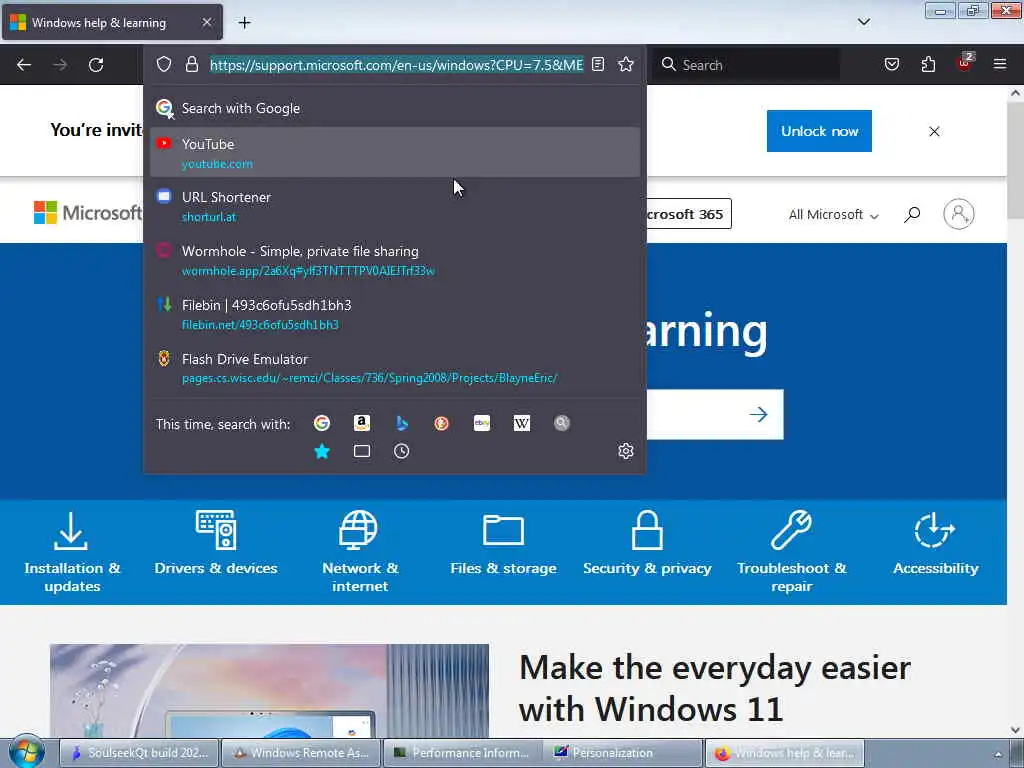
Task: Open uBlock Origin extension icon
Action: tap(965, 63)
